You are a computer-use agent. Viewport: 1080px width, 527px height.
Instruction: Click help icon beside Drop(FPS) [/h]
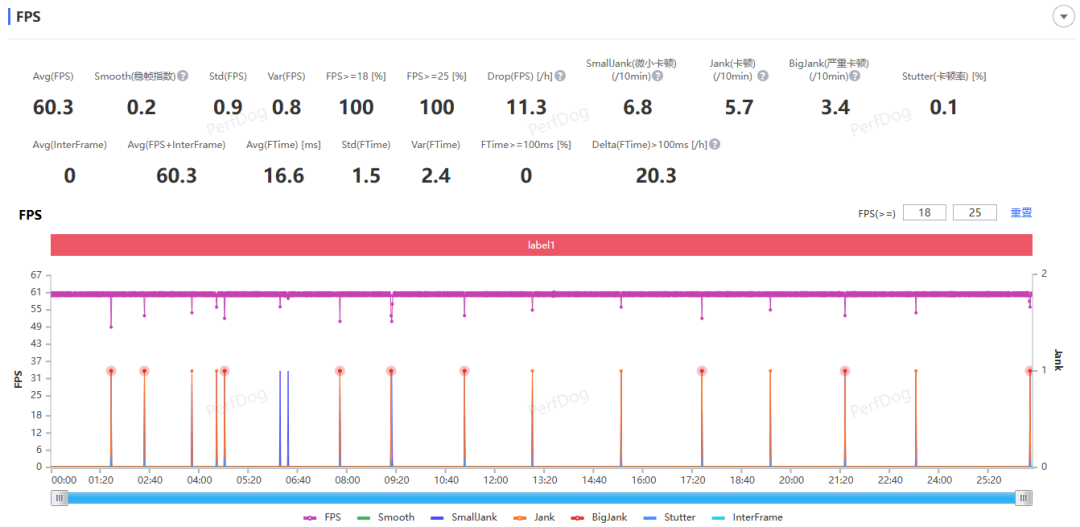click(x=561, y=76)
